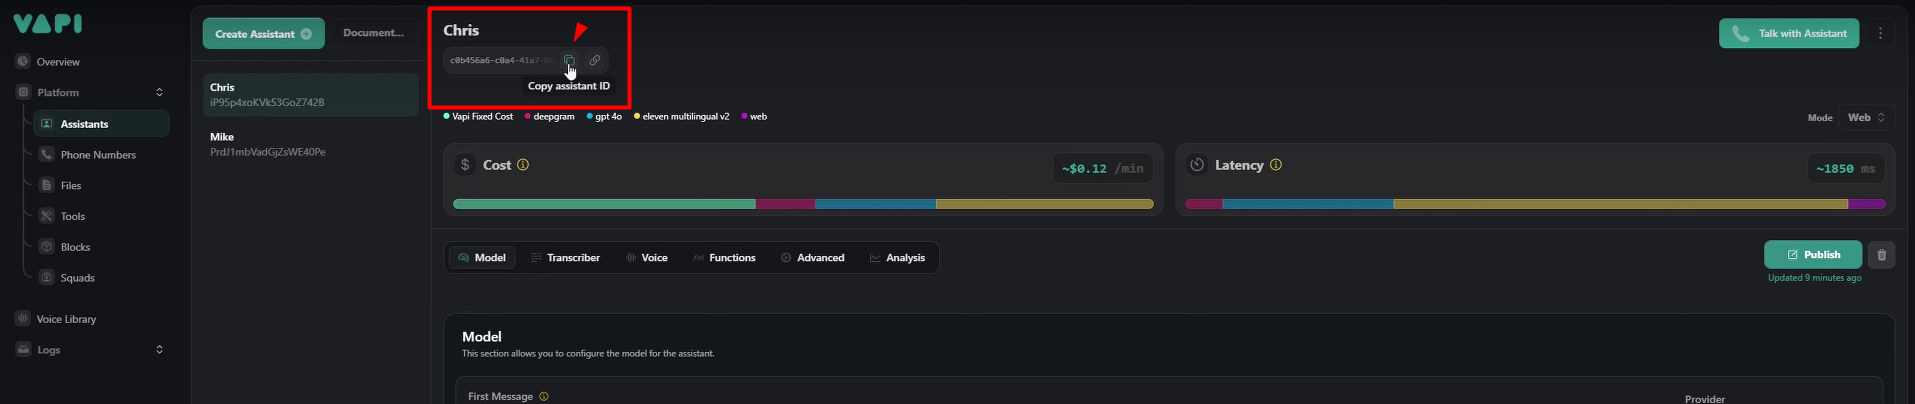Open the Mode Web dropdown
The image size is (1915, 404).
[1866, 117]
